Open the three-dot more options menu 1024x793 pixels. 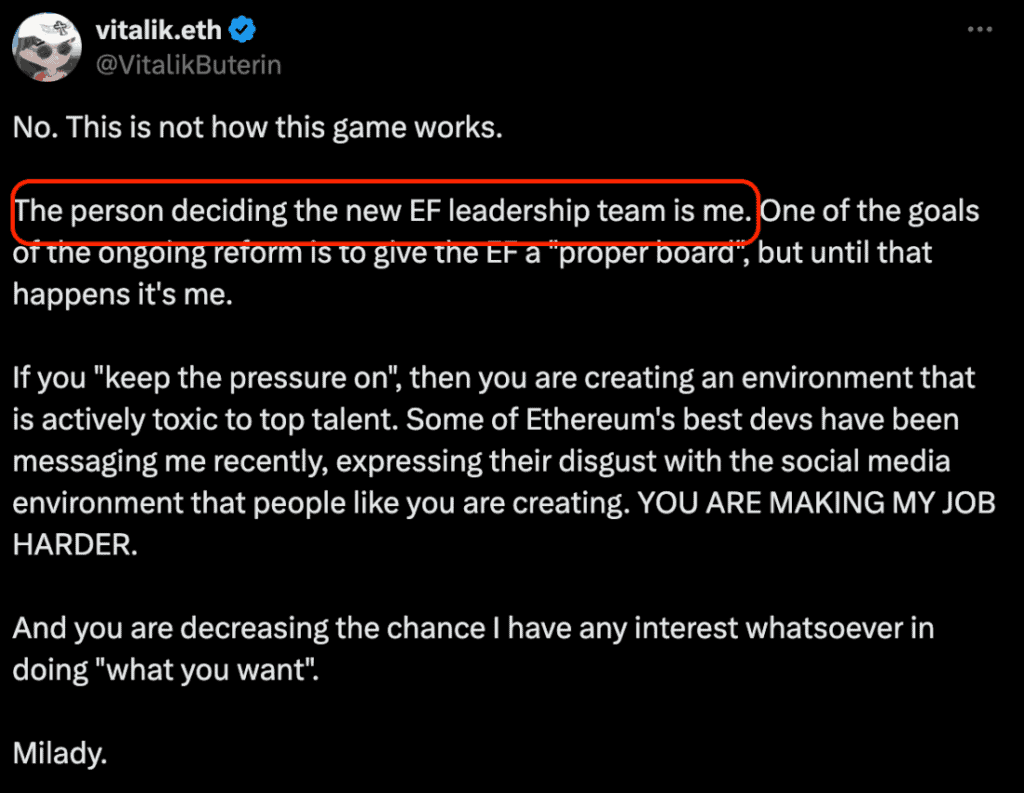(978, 30)
